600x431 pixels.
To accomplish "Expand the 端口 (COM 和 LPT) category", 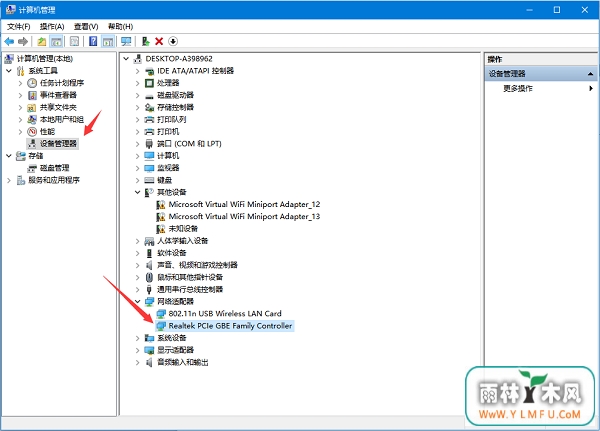I will [x=138, y=144].
